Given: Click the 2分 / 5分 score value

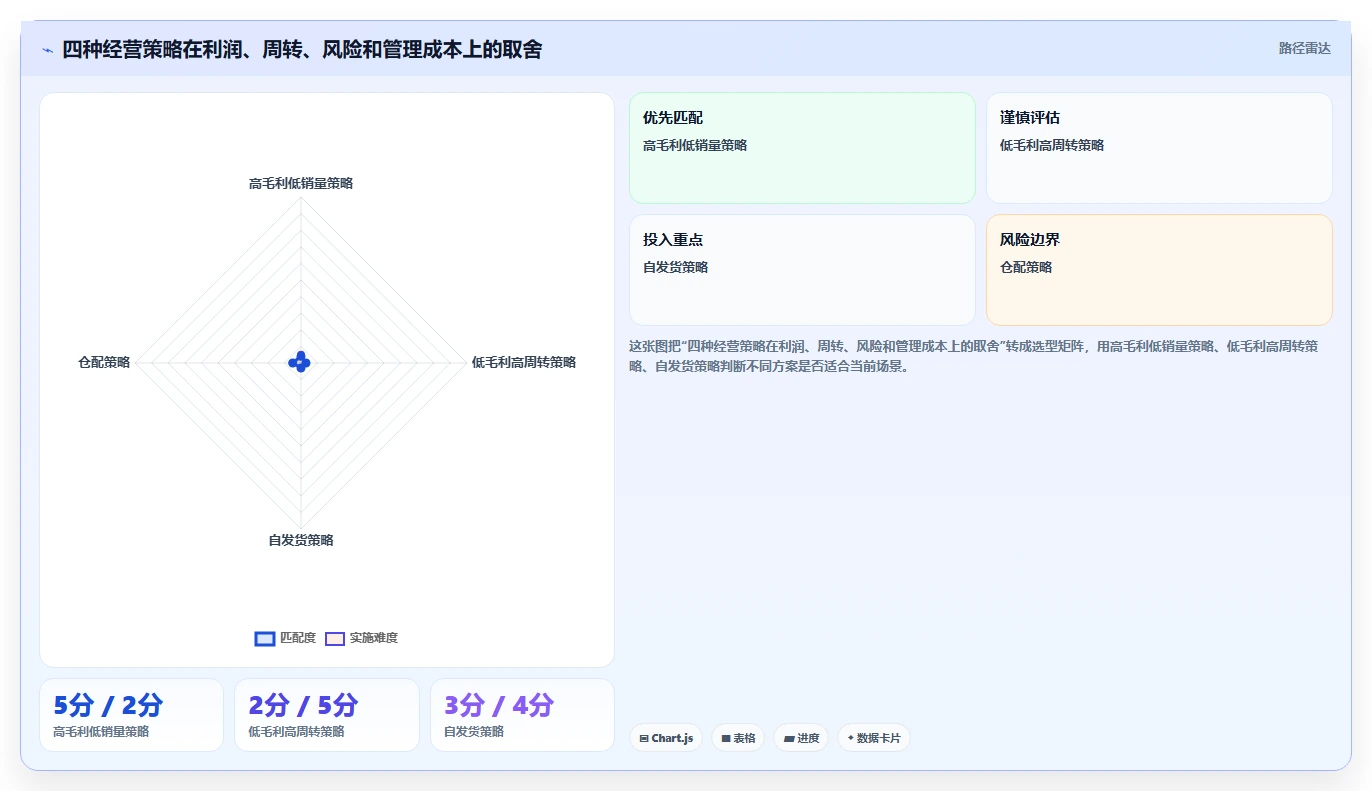Looking at the screenshot, I should click(303, 705).
